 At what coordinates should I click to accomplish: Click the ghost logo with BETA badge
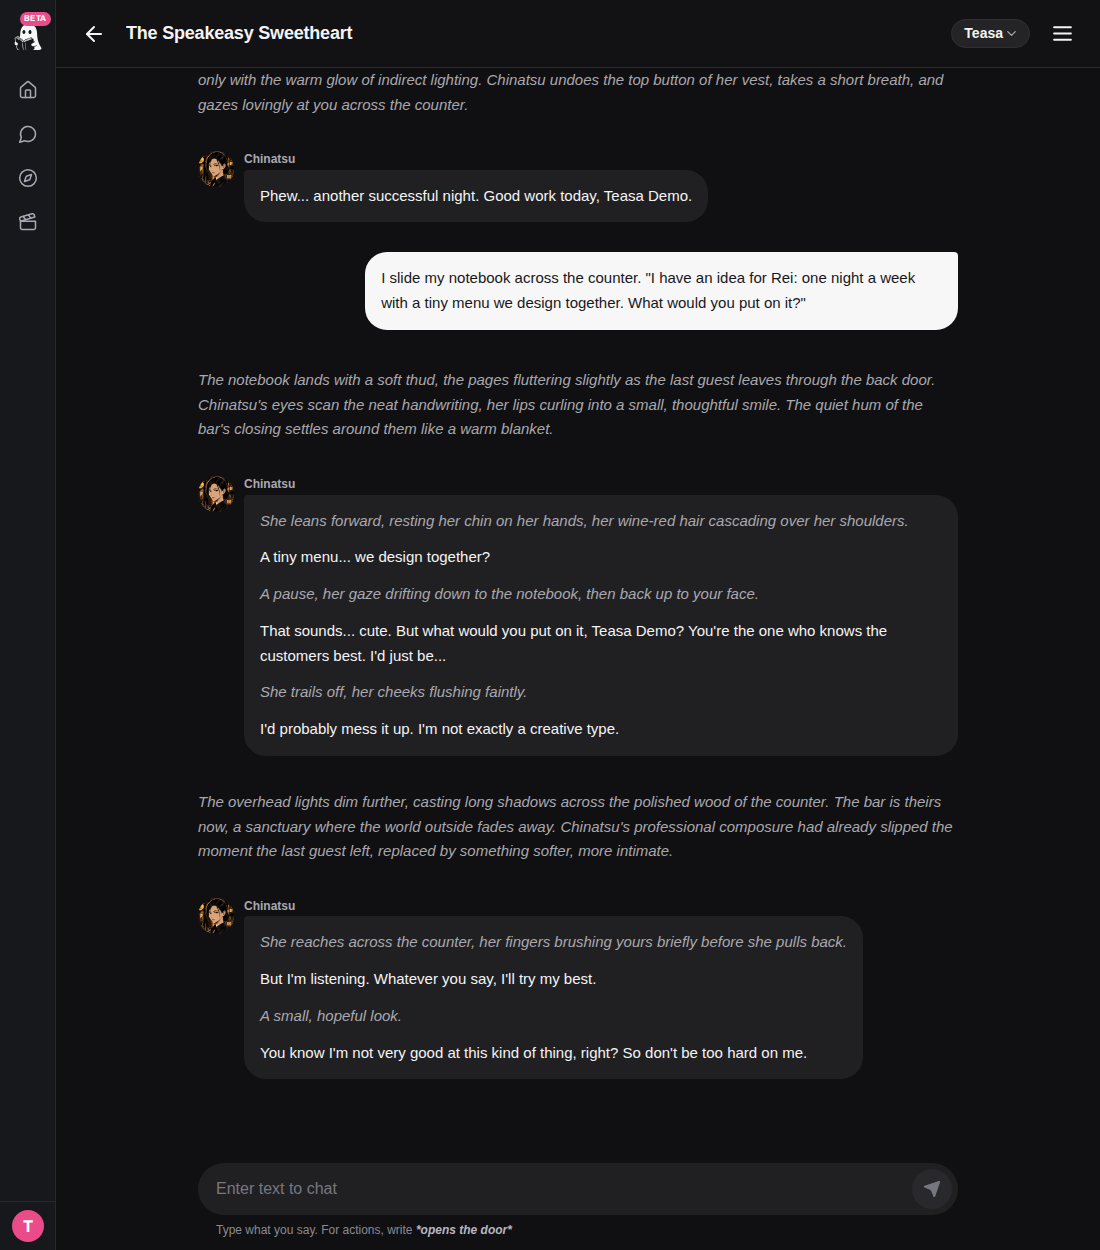29,33
